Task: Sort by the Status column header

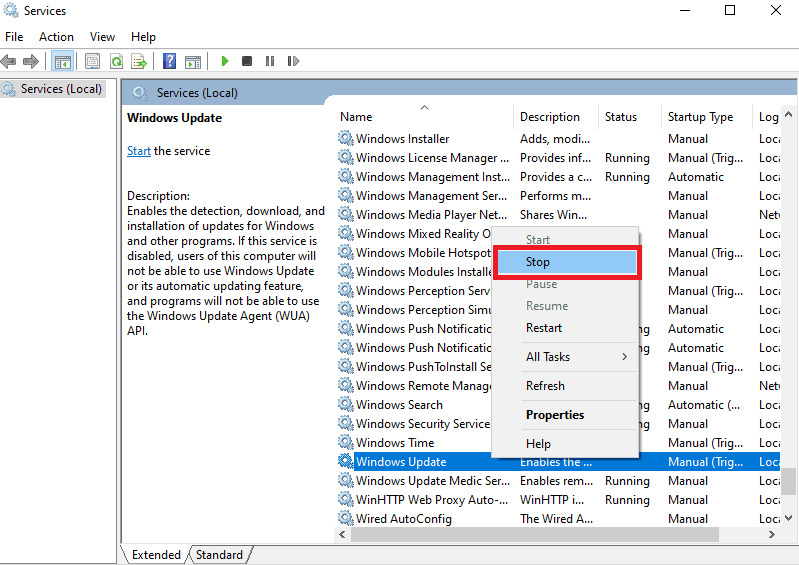Action: coord(630,117)
